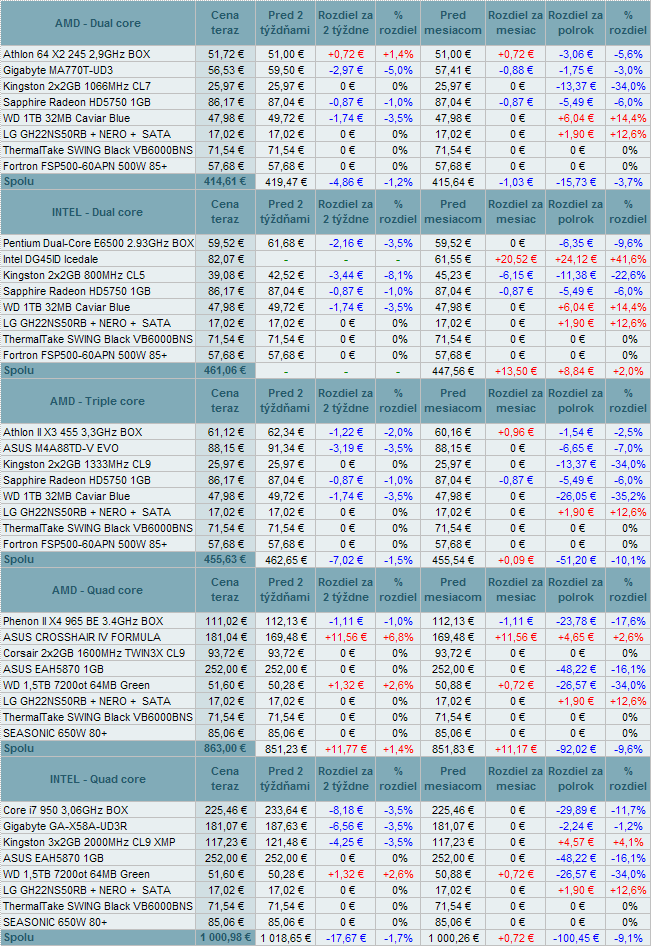This screenshot has height=946, width=651.
Task: Click product 'Corsair 2x2GB 1600MHz TWIN3X CL9'
Action: tap(94, 653)
